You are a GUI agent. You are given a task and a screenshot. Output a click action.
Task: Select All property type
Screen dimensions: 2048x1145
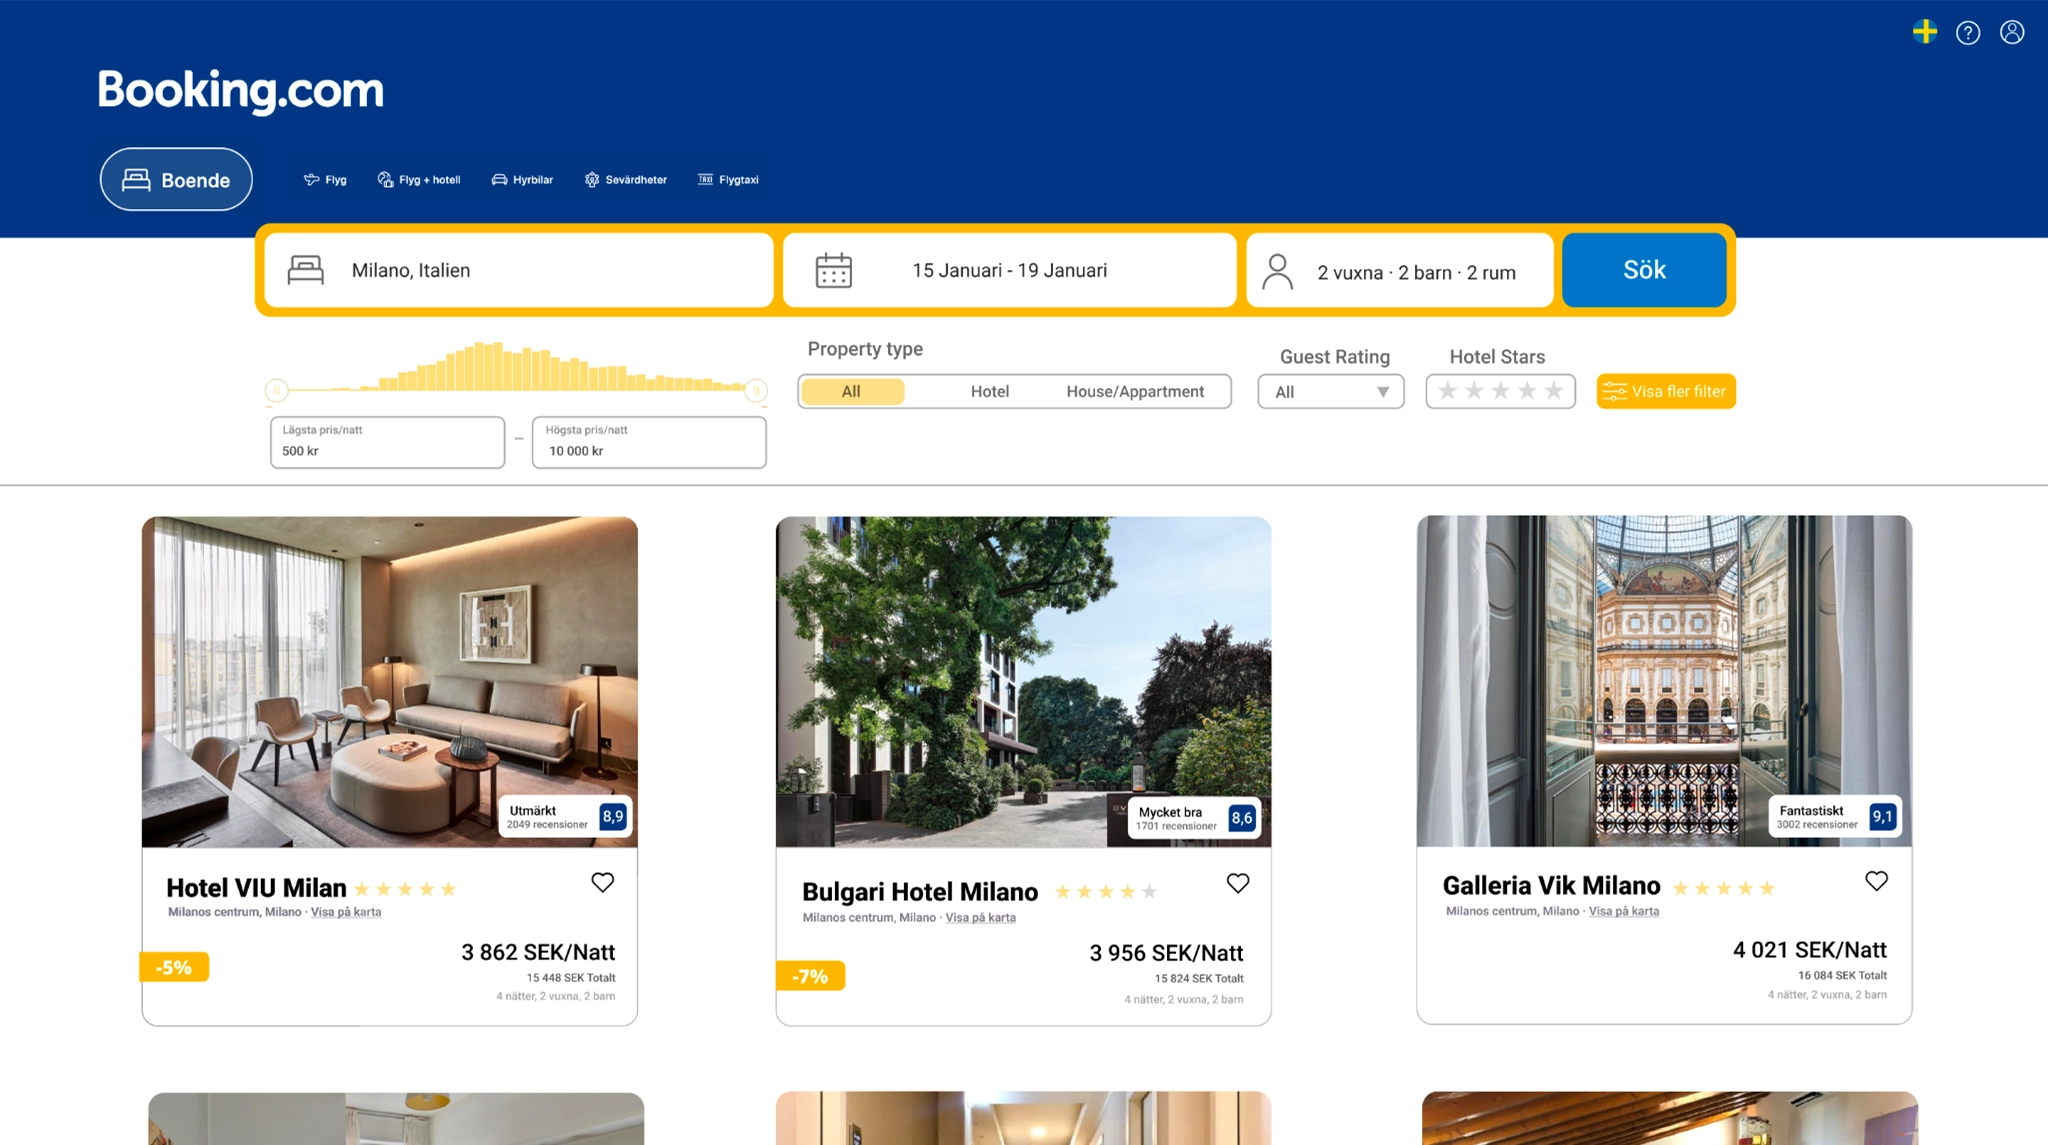[x=851, y=392]
